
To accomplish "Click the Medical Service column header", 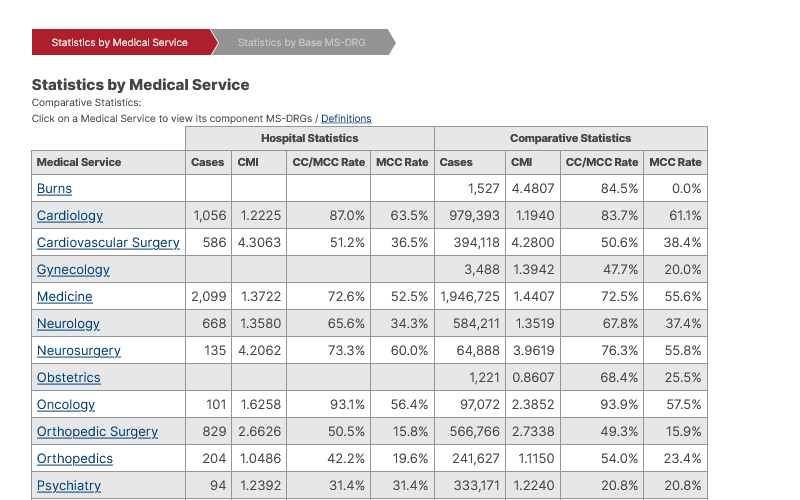I will 79,162.
